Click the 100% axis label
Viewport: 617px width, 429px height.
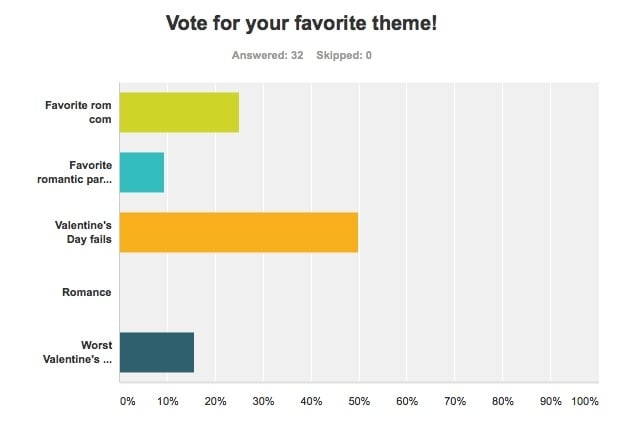click(x=585, y=401)
